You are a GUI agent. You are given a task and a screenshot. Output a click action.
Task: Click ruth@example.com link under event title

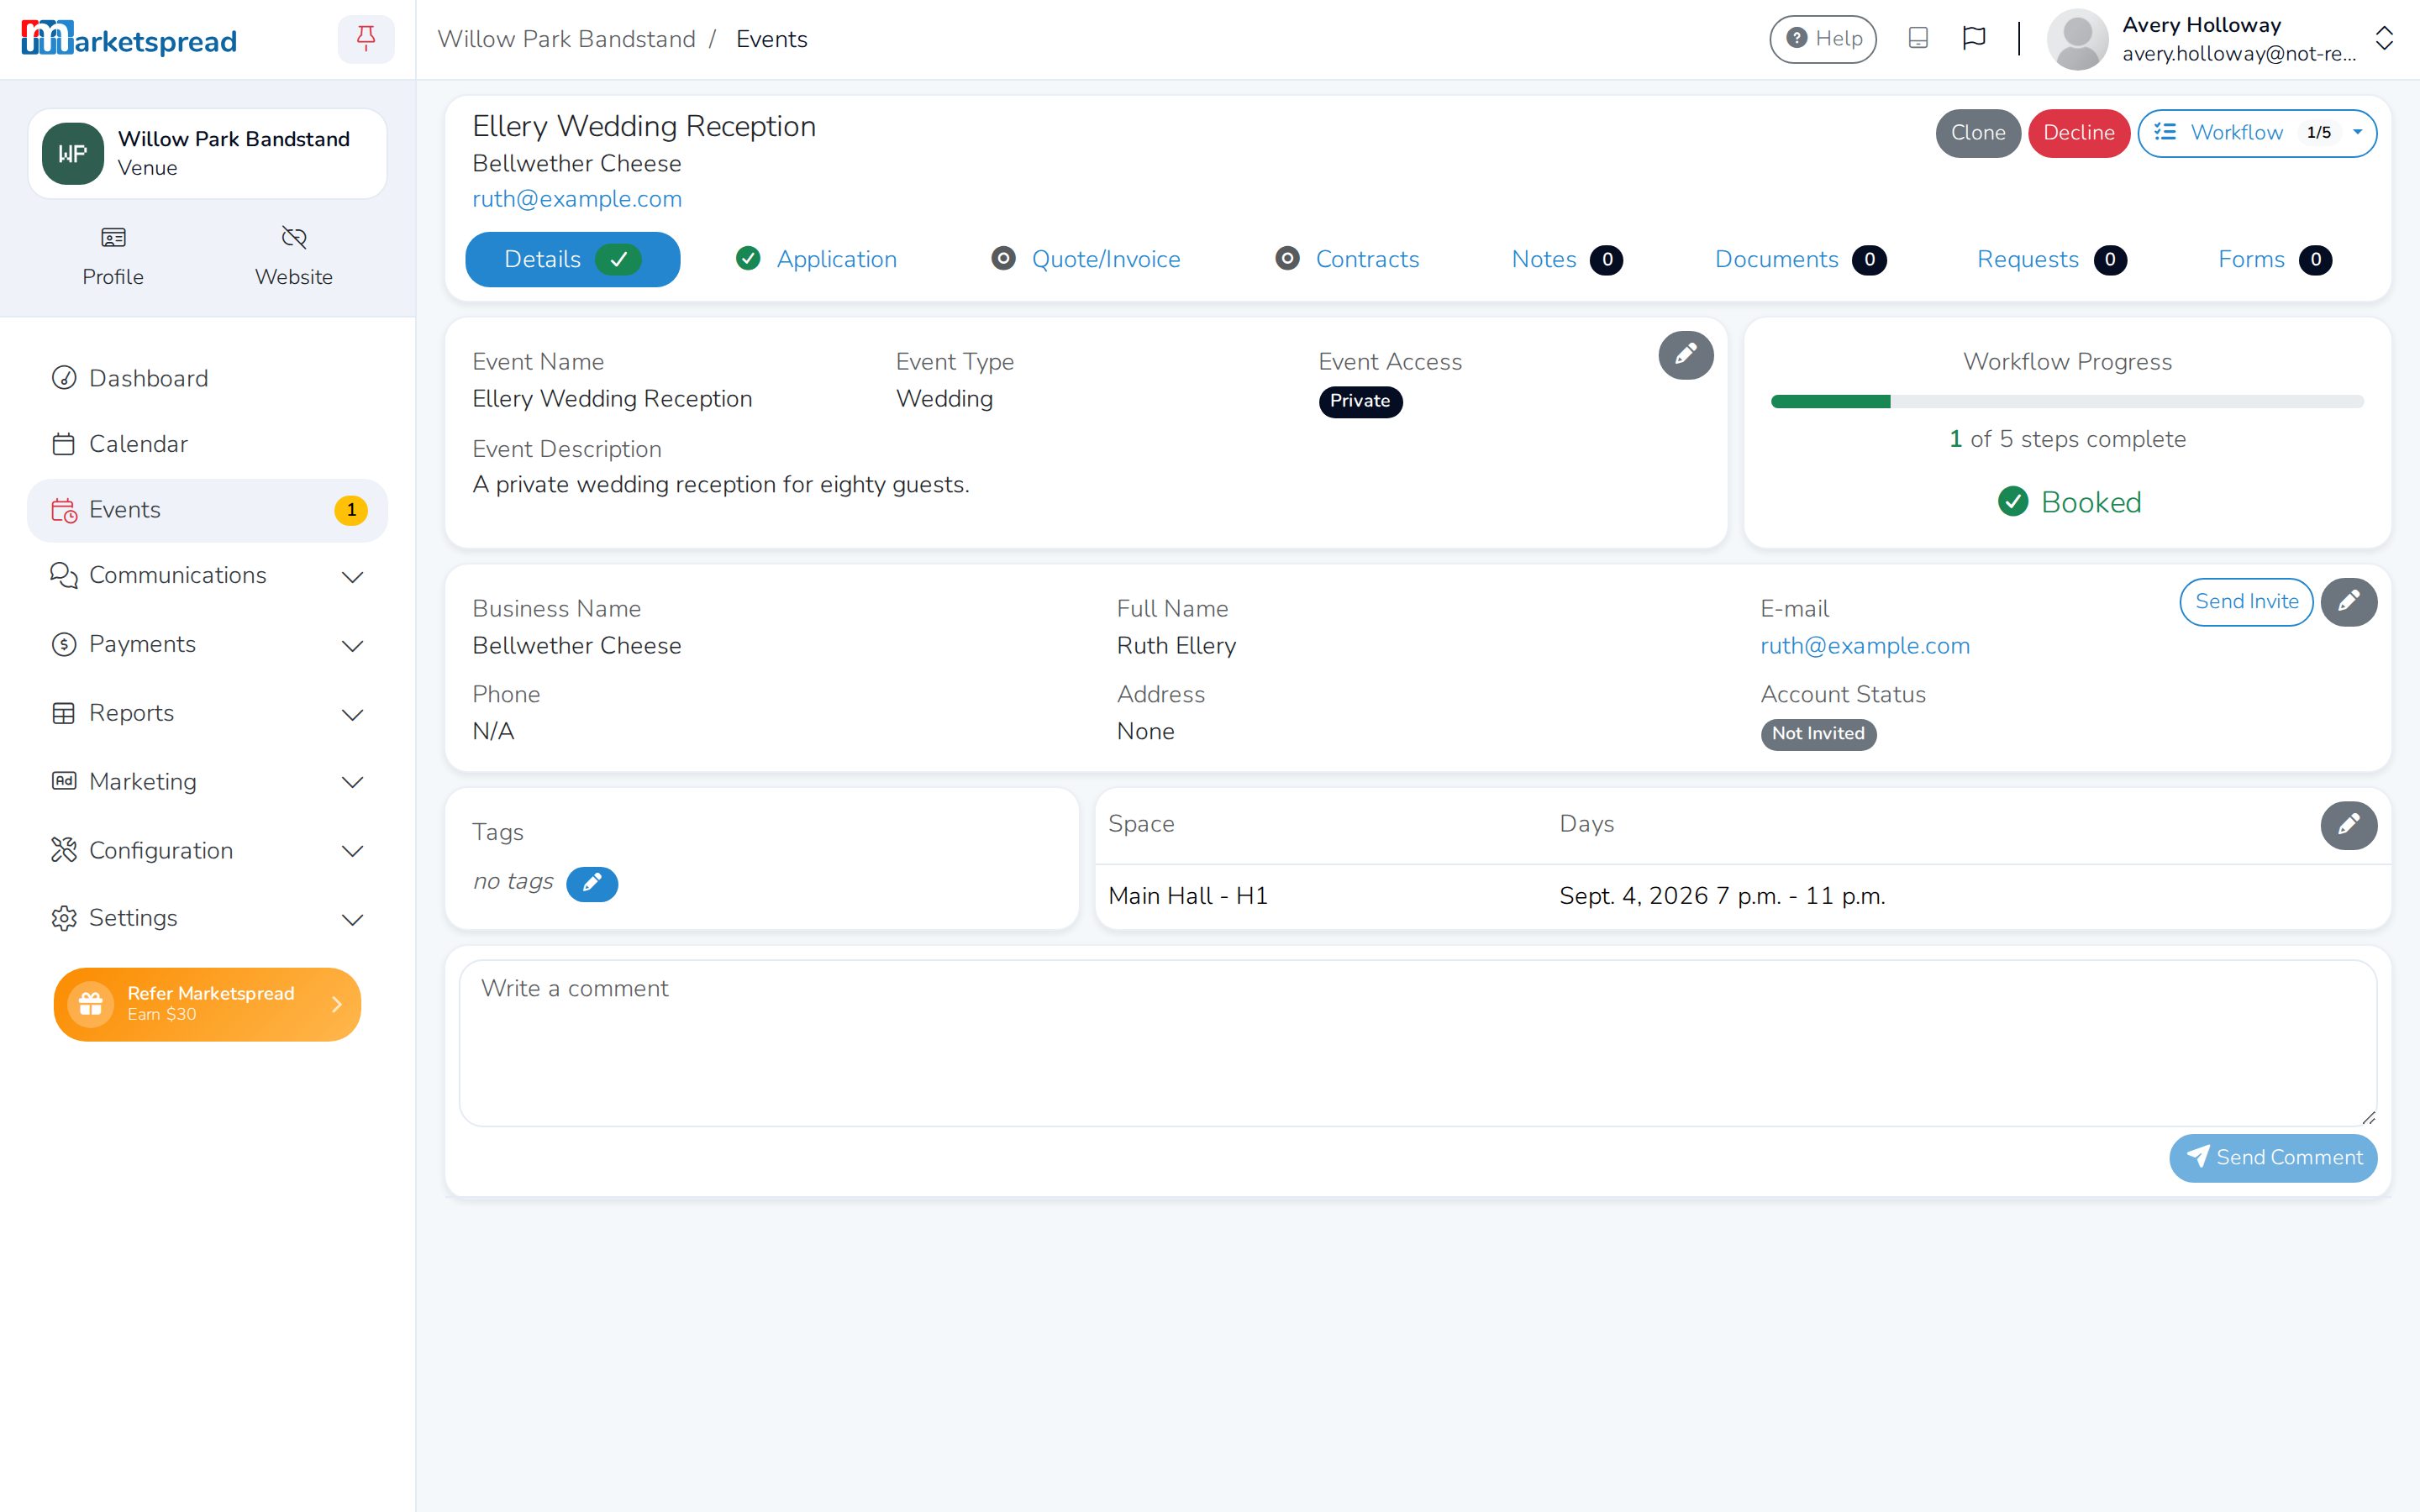coord(577,199)
